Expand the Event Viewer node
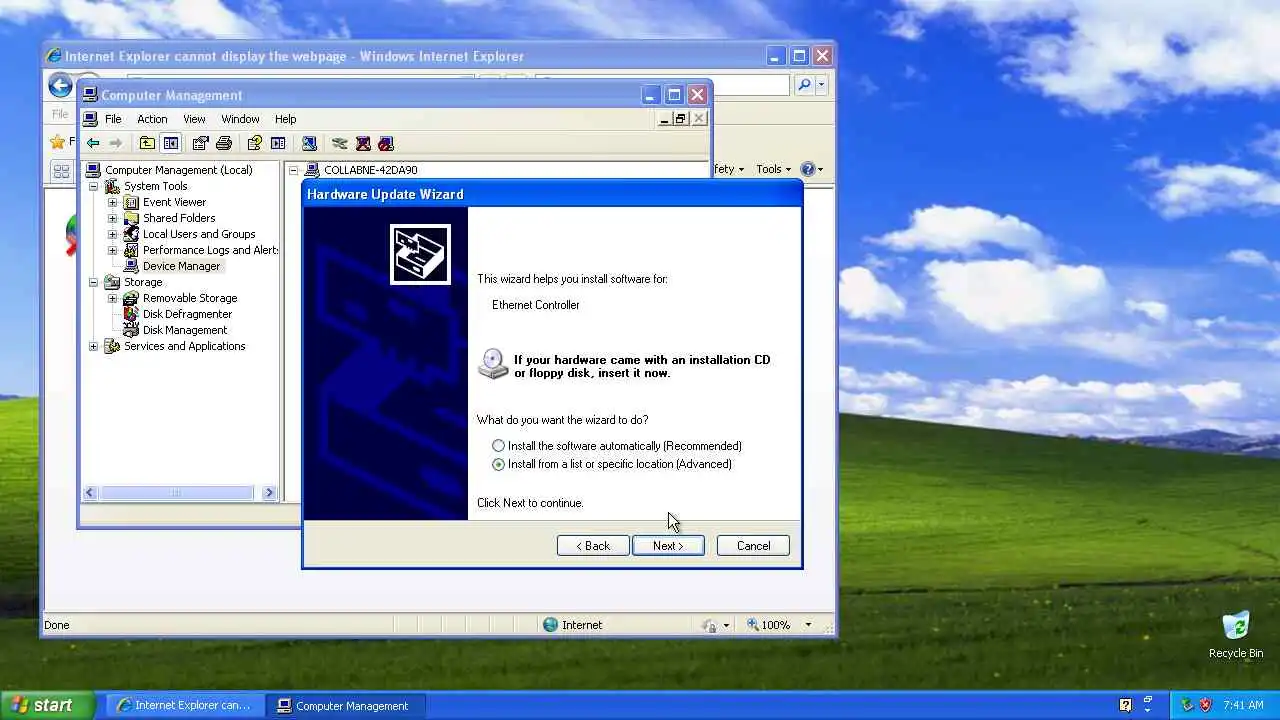Screen dimensions: 1280x720 click(113, 202)
